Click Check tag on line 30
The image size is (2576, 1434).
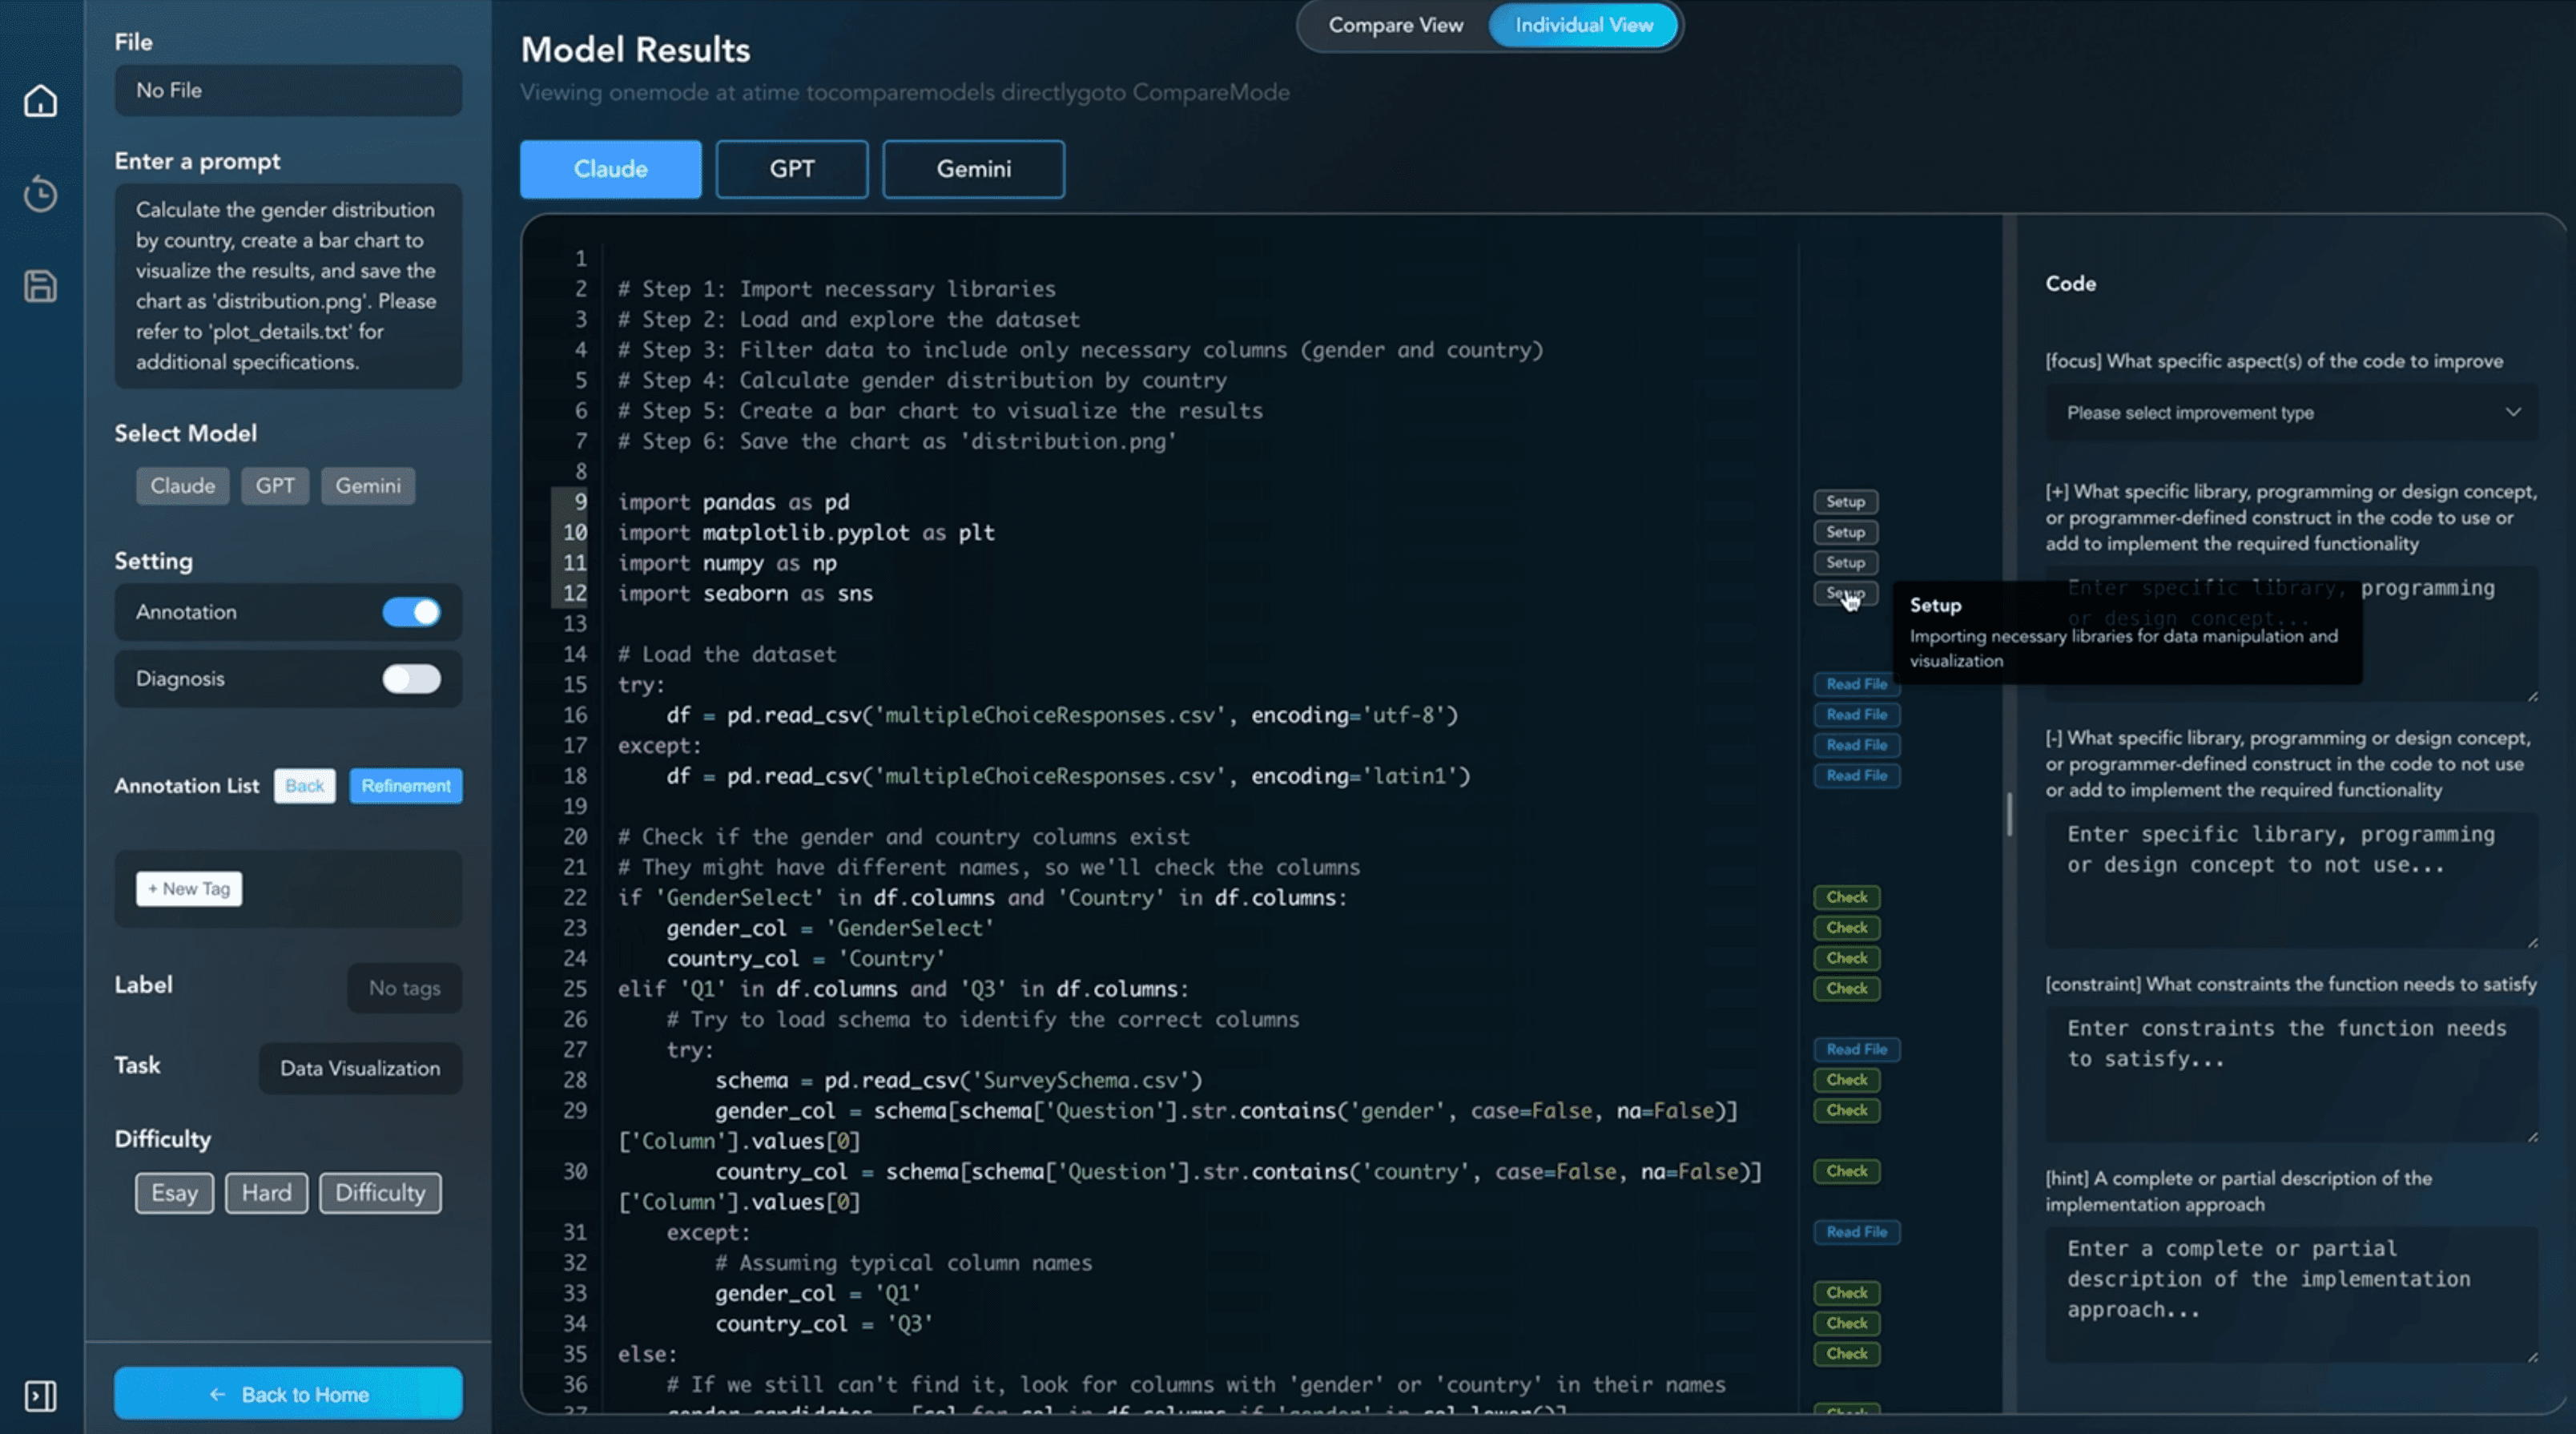pos(1847,1172)
